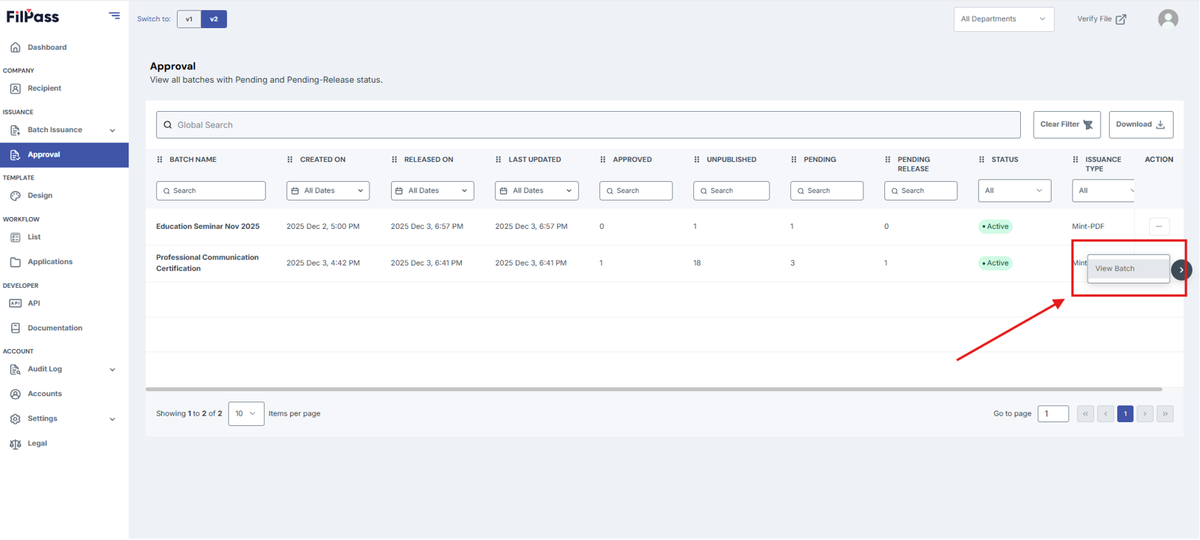Open Accounts in the sidebar
This screenshot has width=1200, height=540.
click(44, 394)
